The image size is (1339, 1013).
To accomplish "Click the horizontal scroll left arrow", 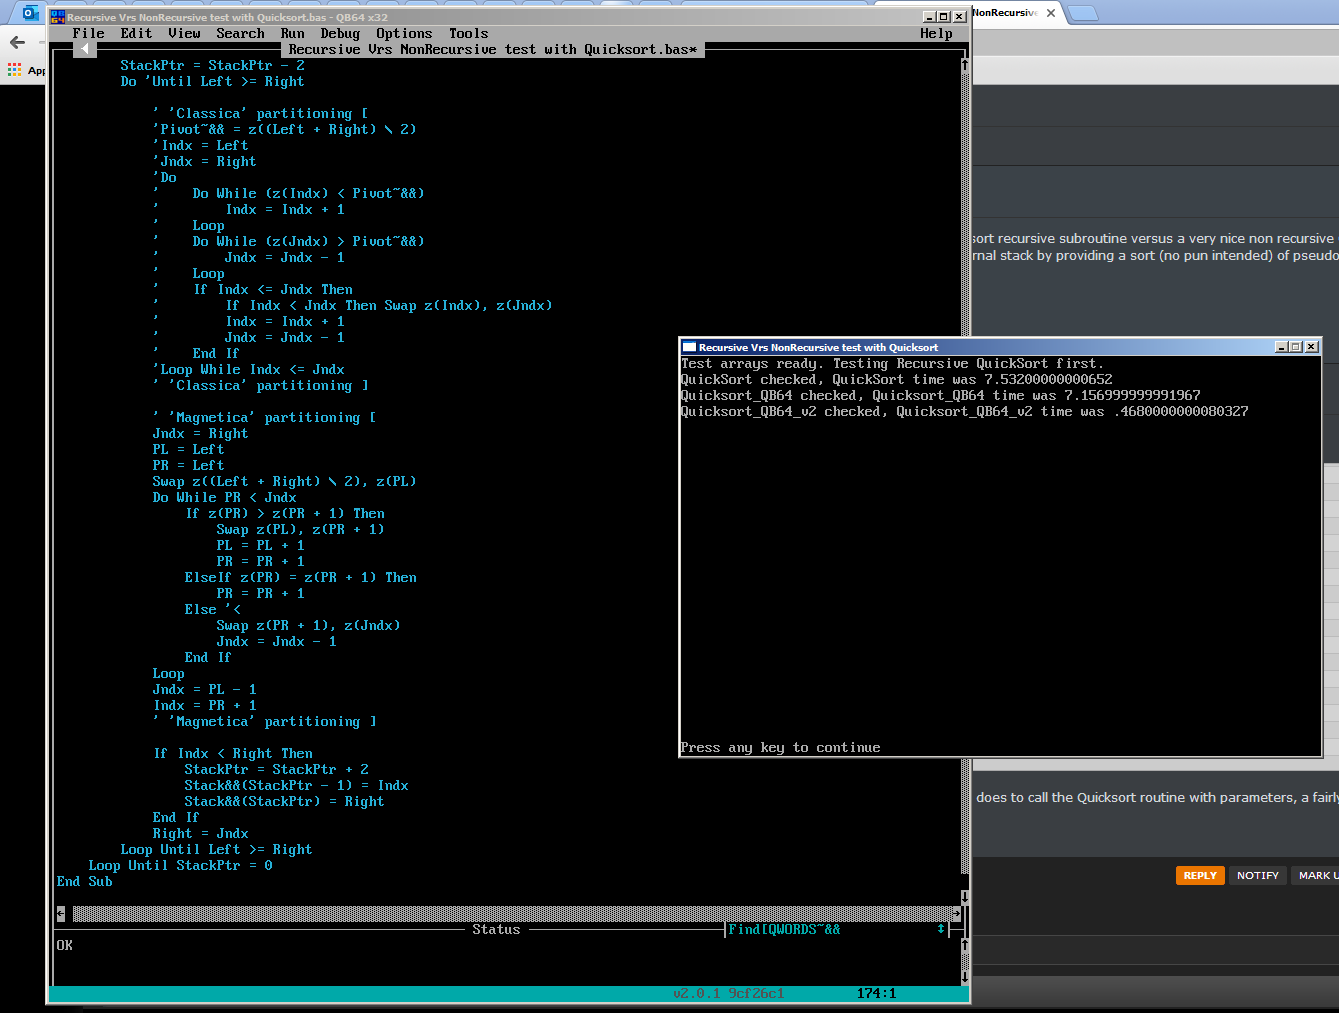I will (x=61, y=913).
